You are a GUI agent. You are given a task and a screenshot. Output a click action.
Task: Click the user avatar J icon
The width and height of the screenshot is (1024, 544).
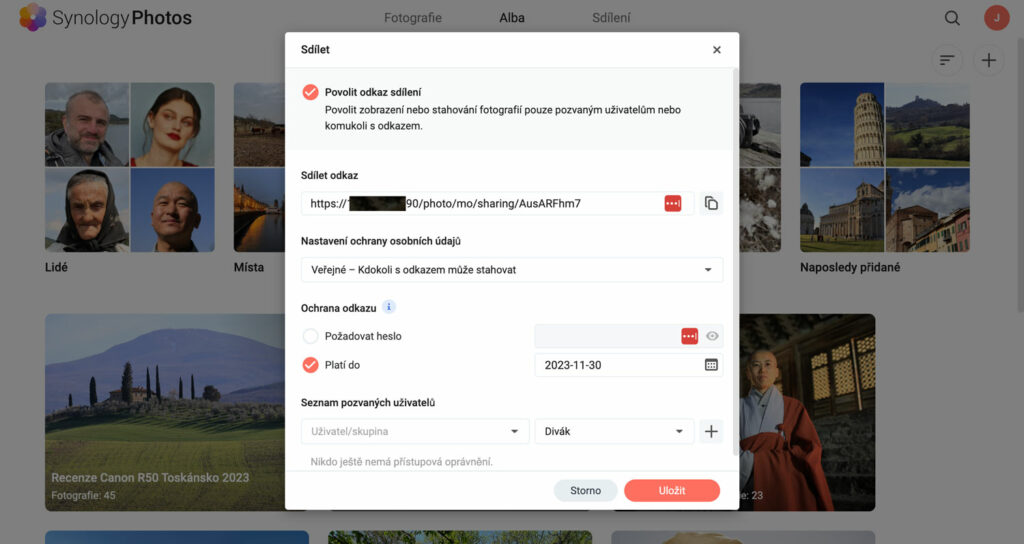click(996, 18)
